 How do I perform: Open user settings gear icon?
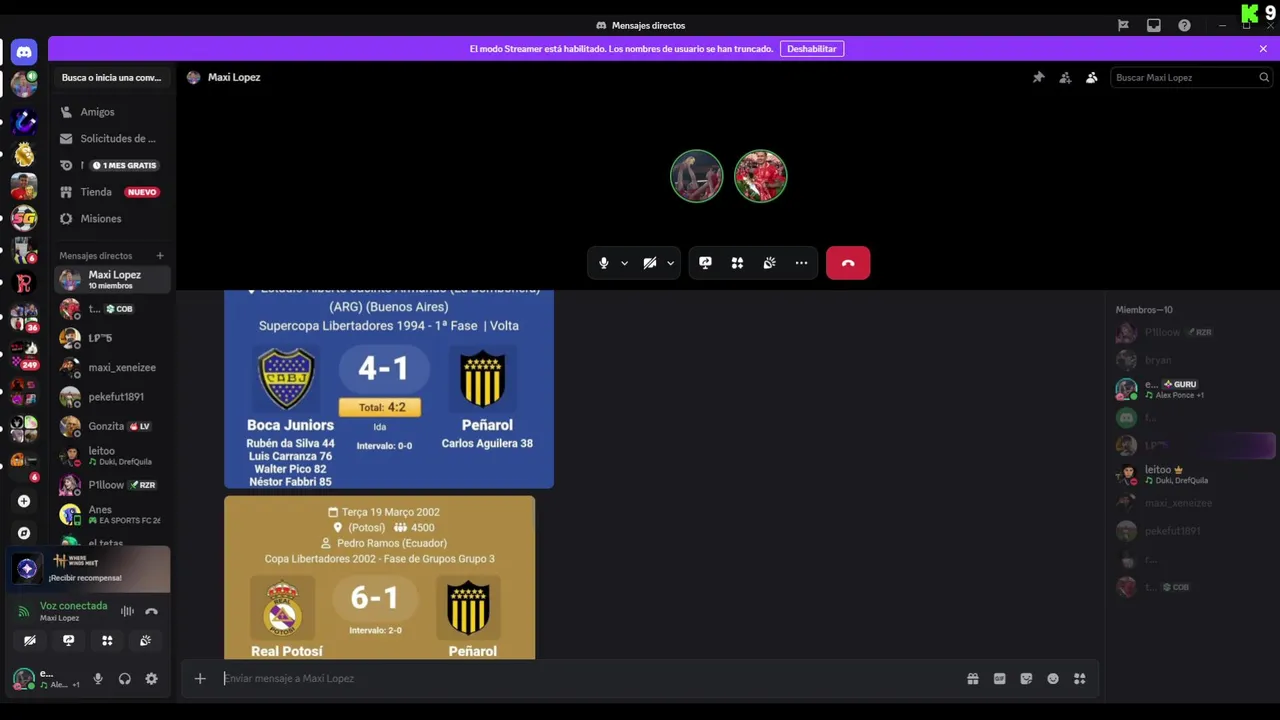coord(151,679)
